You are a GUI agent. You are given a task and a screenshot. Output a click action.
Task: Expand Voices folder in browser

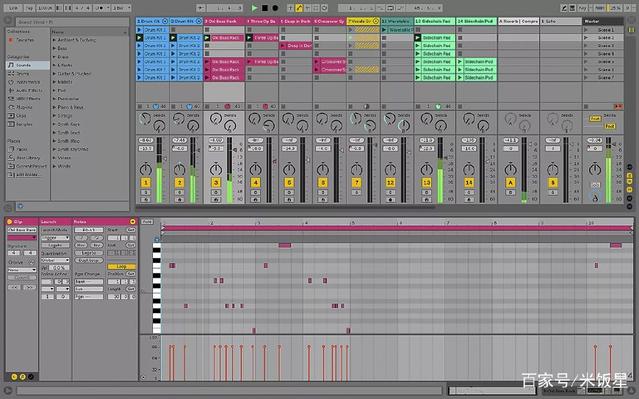click(54, 158)
